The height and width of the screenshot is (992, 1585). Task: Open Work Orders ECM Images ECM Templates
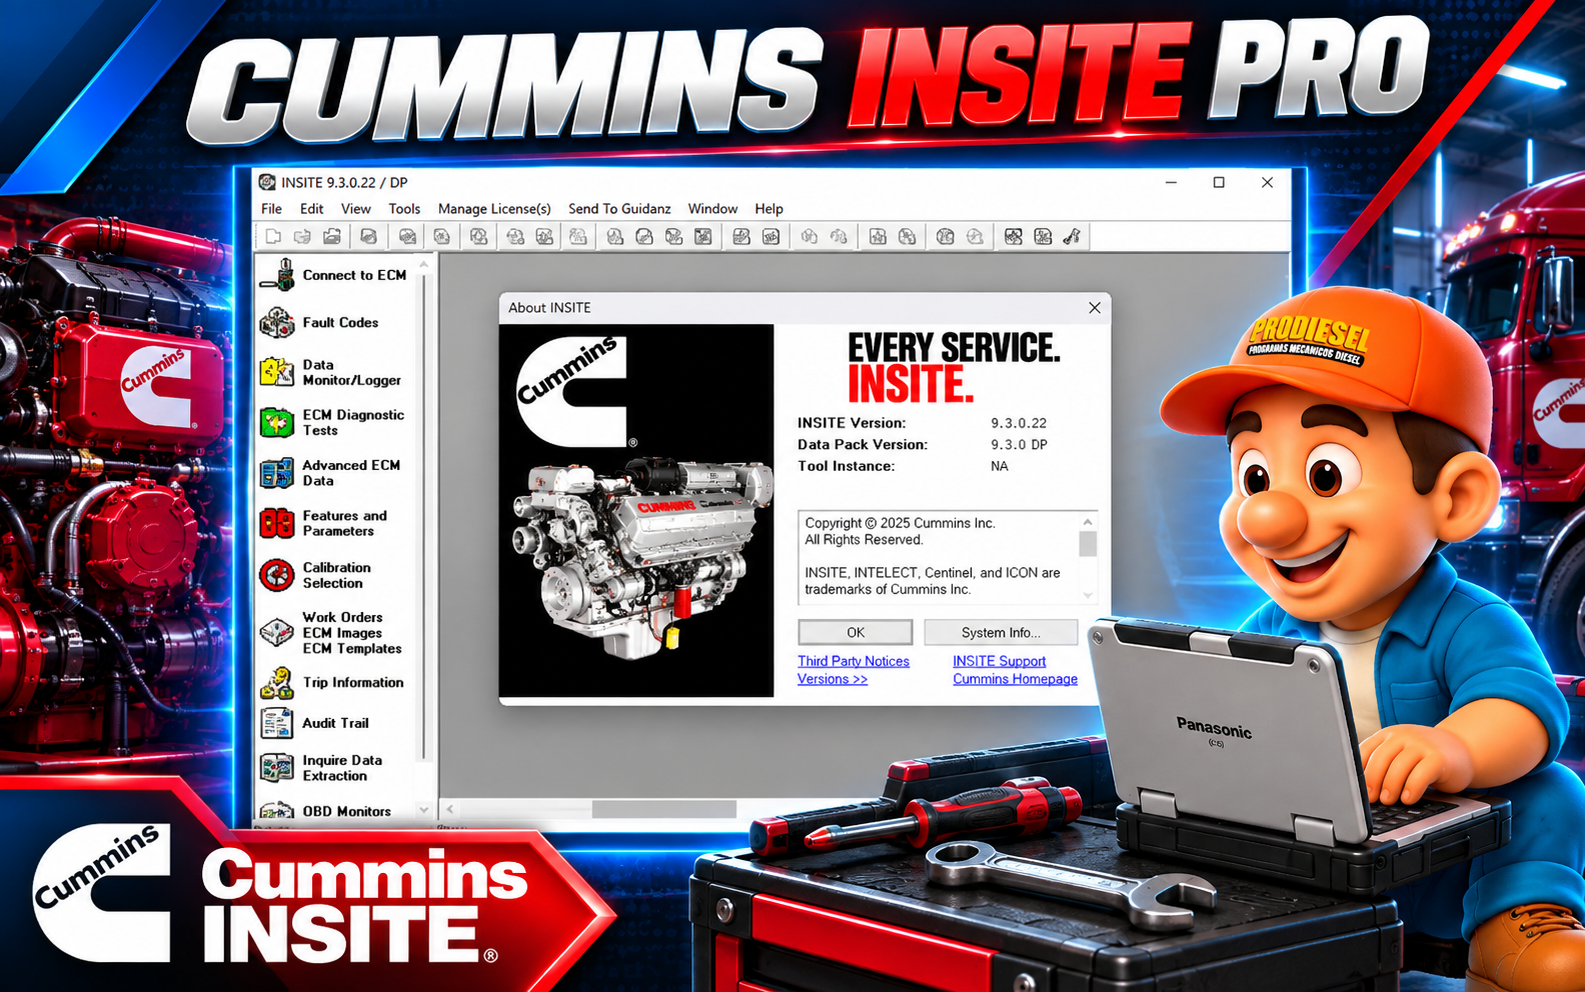[331, 633]
